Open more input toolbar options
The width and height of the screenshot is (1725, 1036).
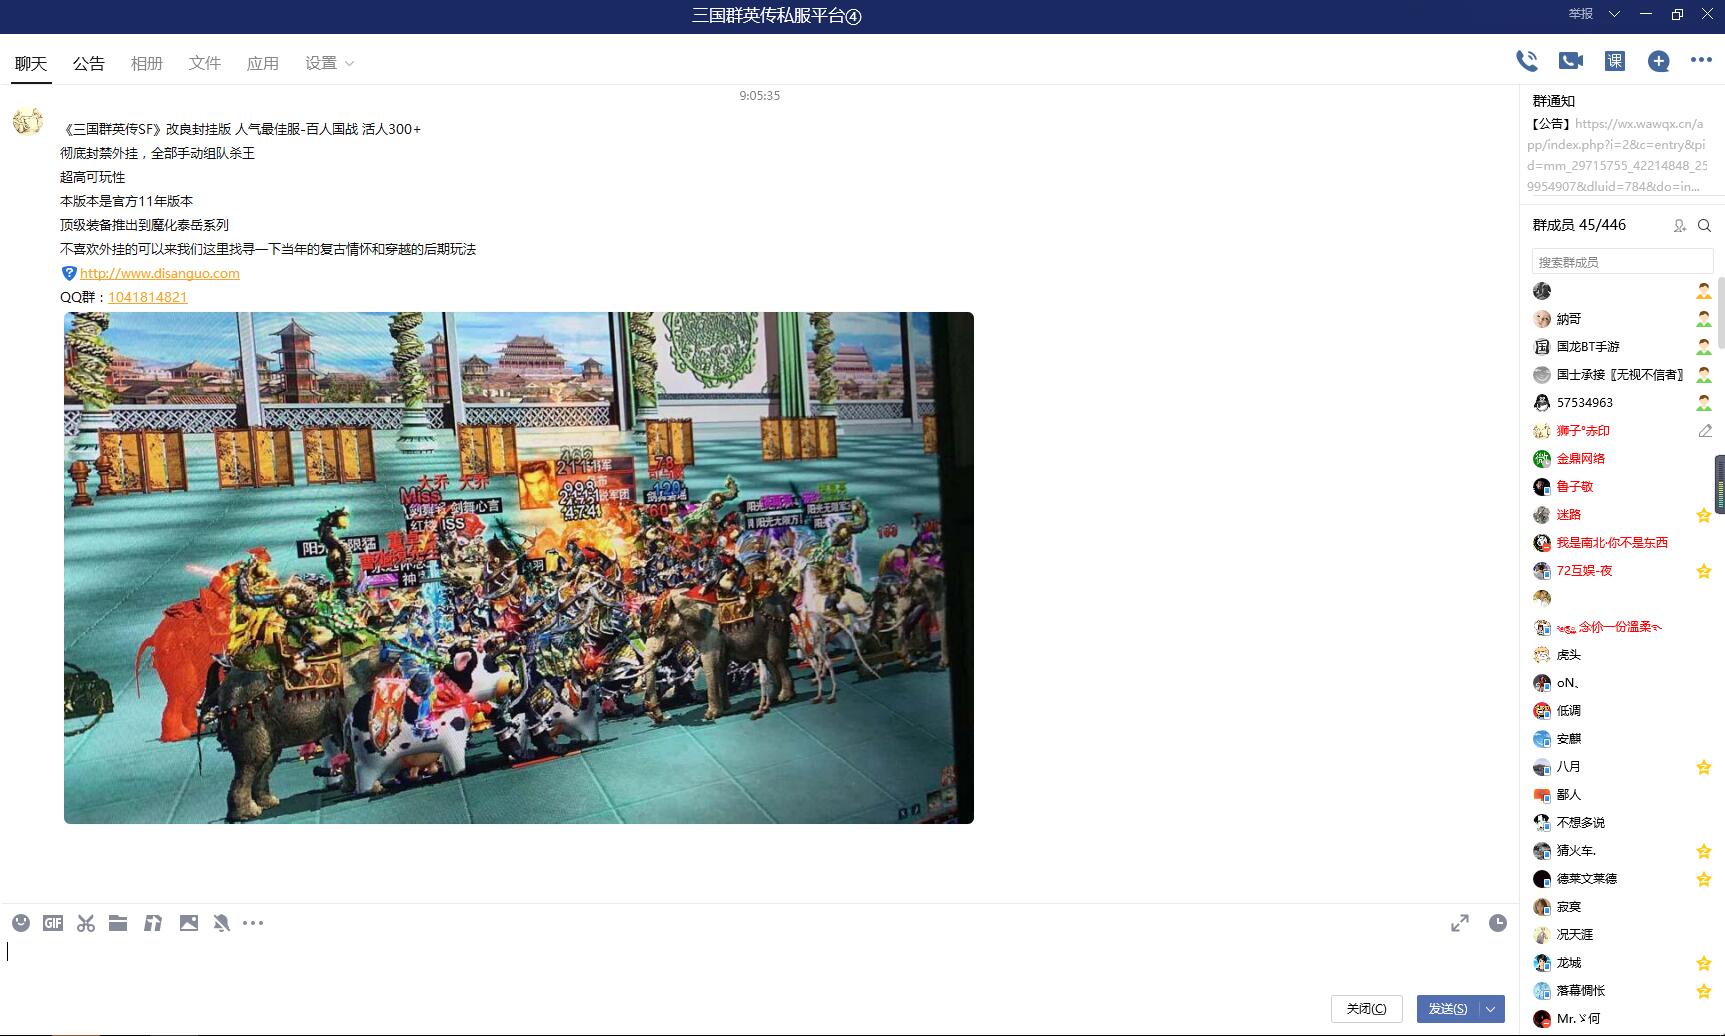pyautogui.click(x=253, y=923)
